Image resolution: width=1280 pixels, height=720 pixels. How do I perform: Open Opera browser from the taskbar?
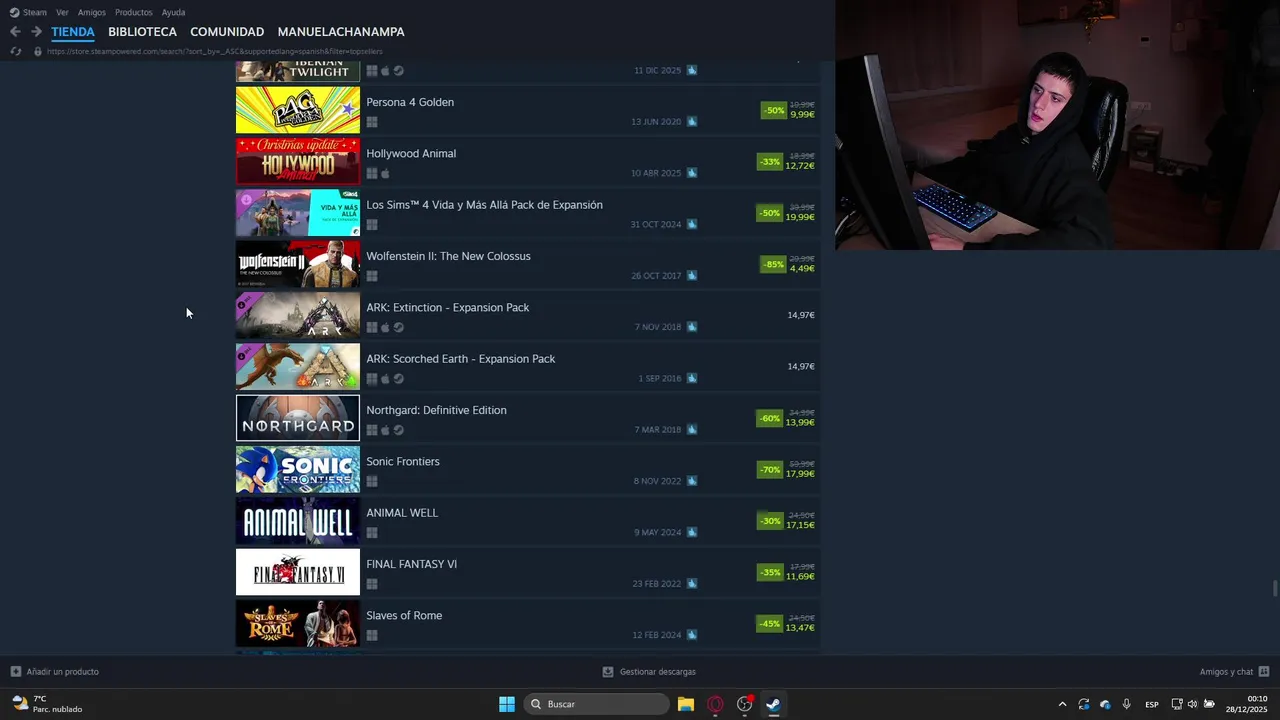tap(715, 704)
